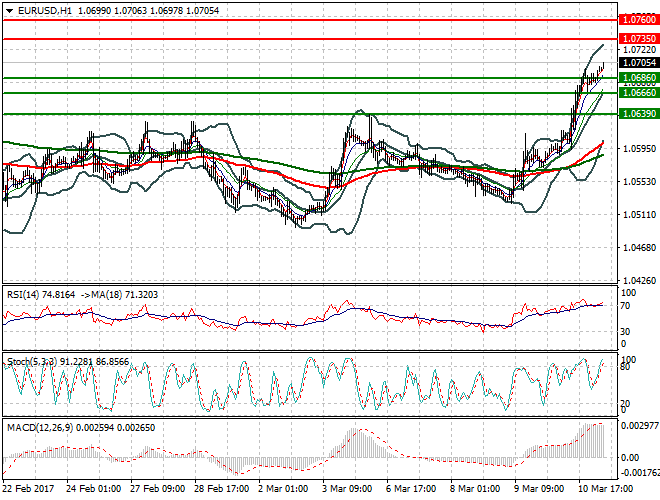Image resolution: width=660 pixels, height=500 pixels.
Task: Select the 1.06660 green level label
Action: pos(639,93)
